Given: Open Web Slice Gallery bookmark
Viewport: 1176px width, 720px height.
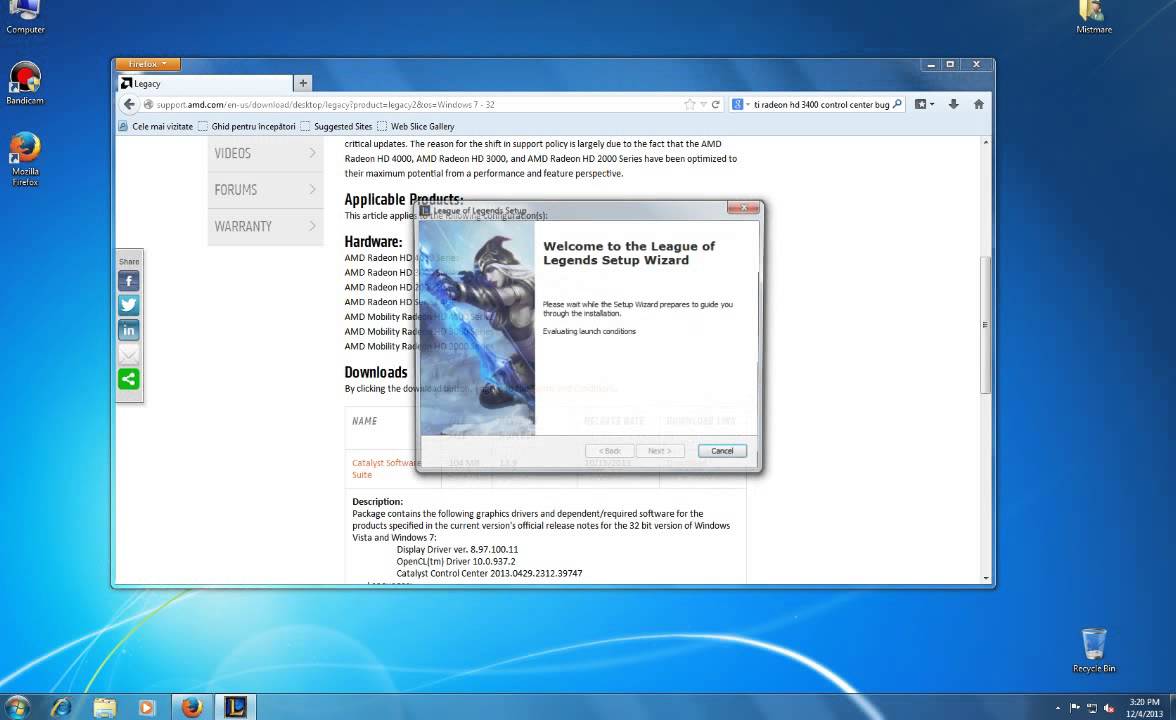Looking at the screenshot, I should point(416,126).
